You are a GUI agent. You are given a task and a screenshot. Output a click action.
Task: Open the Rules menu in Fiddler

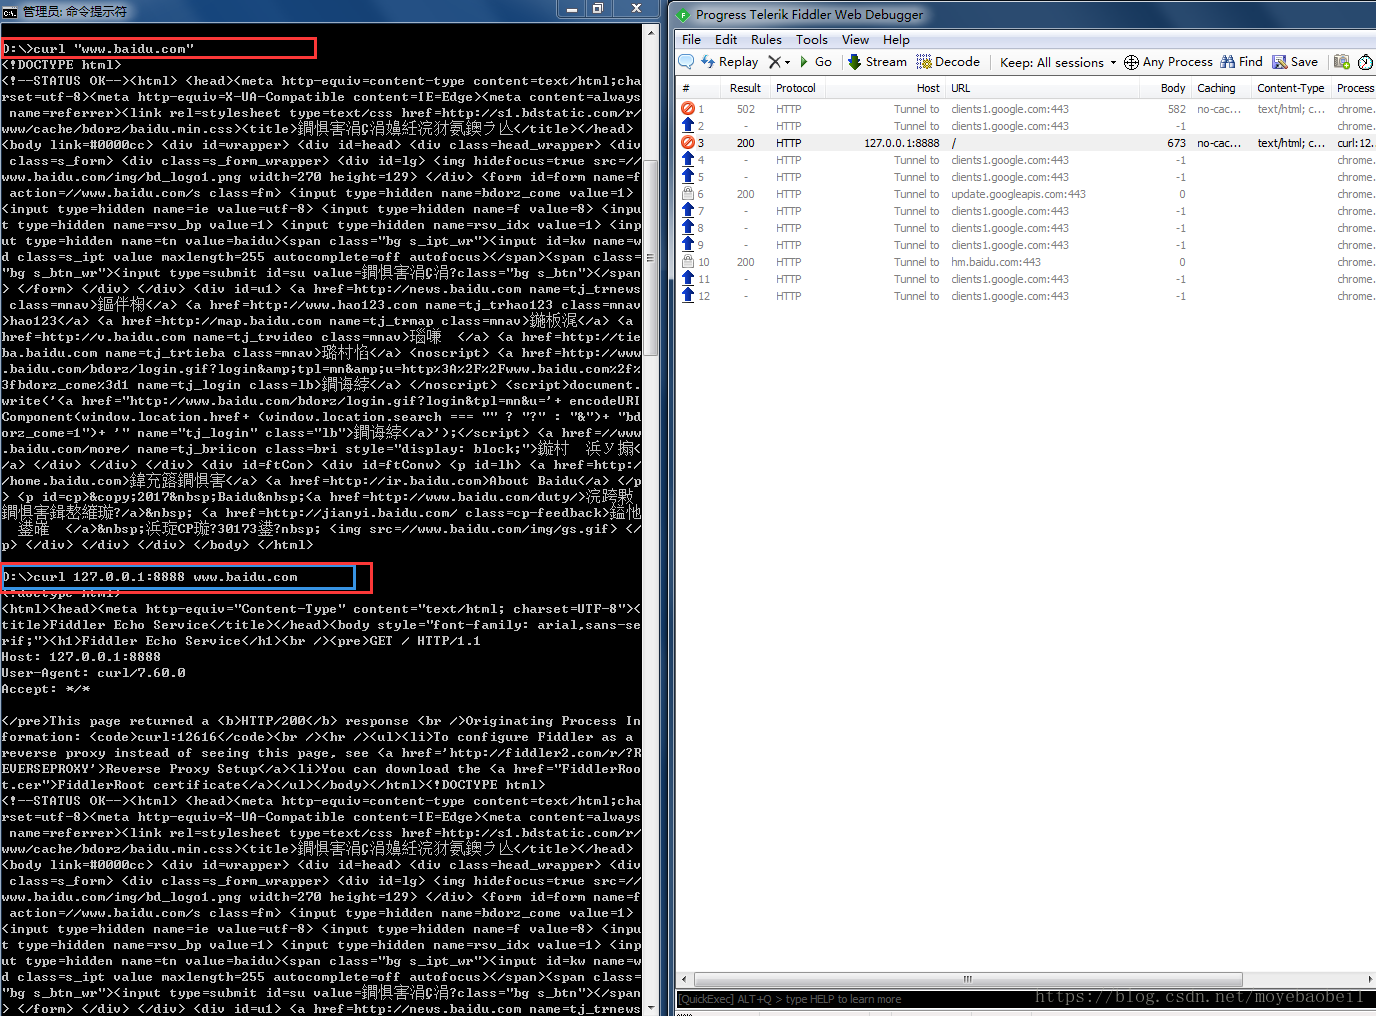[x=766, y=40]
